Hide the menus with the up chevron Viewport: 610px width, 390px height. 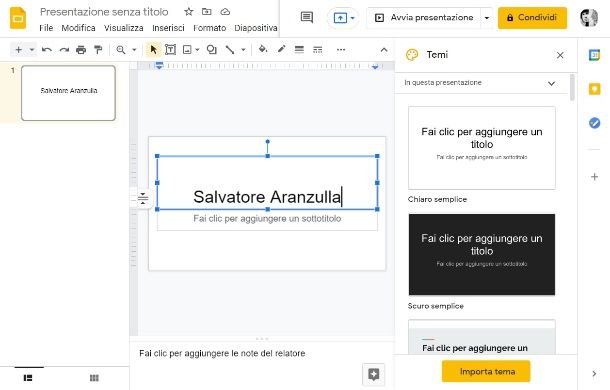coord(384,49)
